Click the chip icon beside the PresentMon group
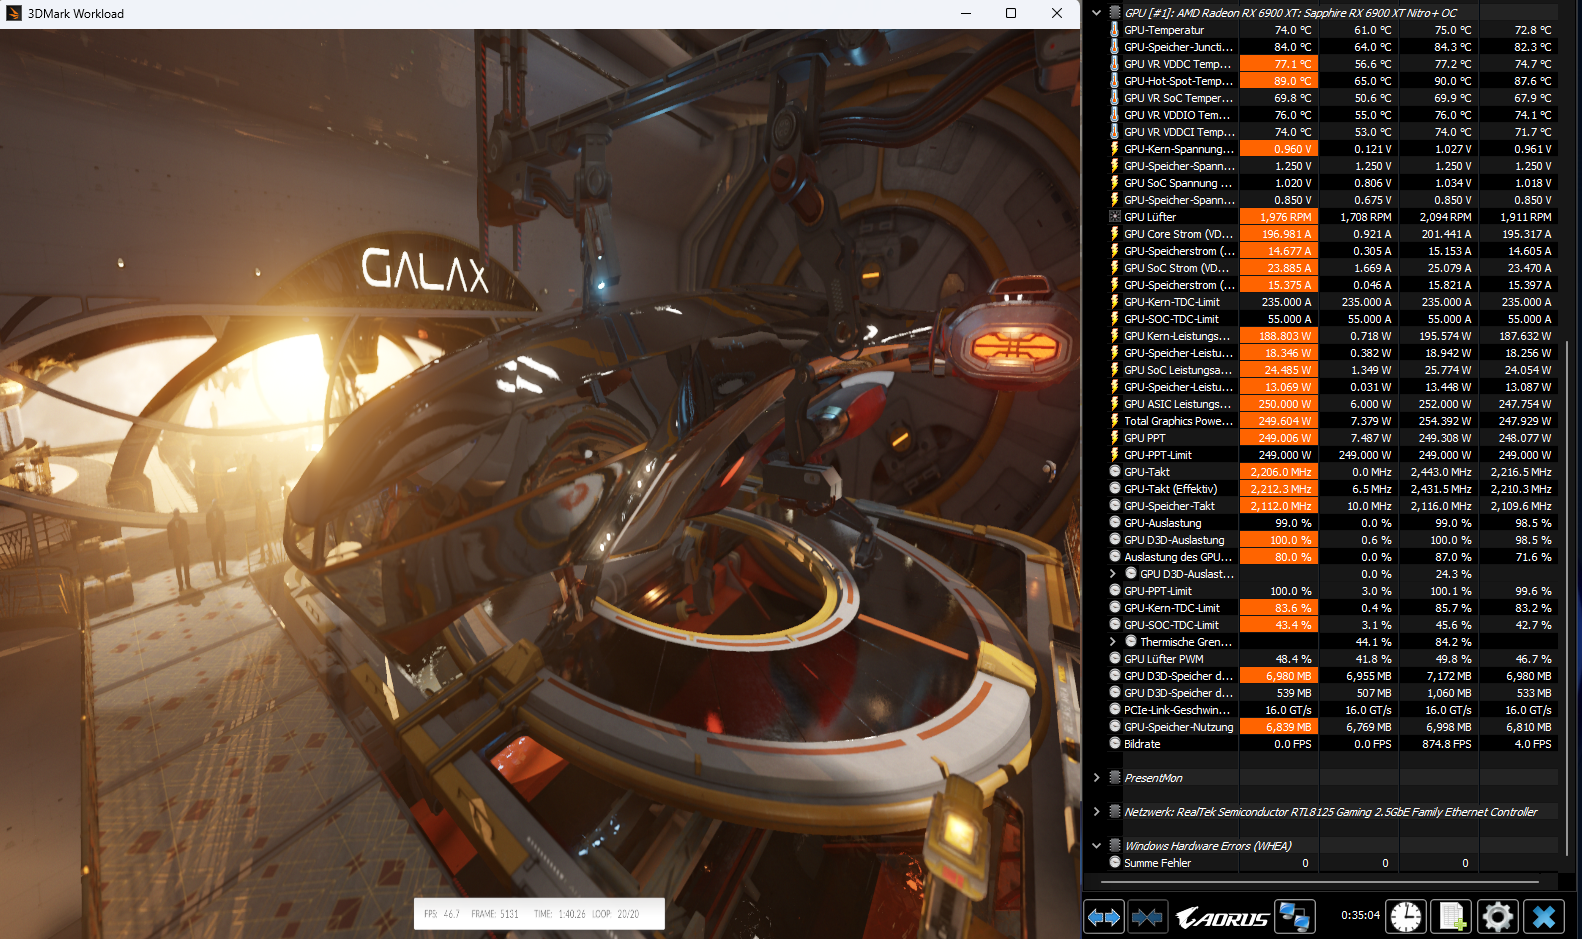1582x939 pixels. [1114, 778]
